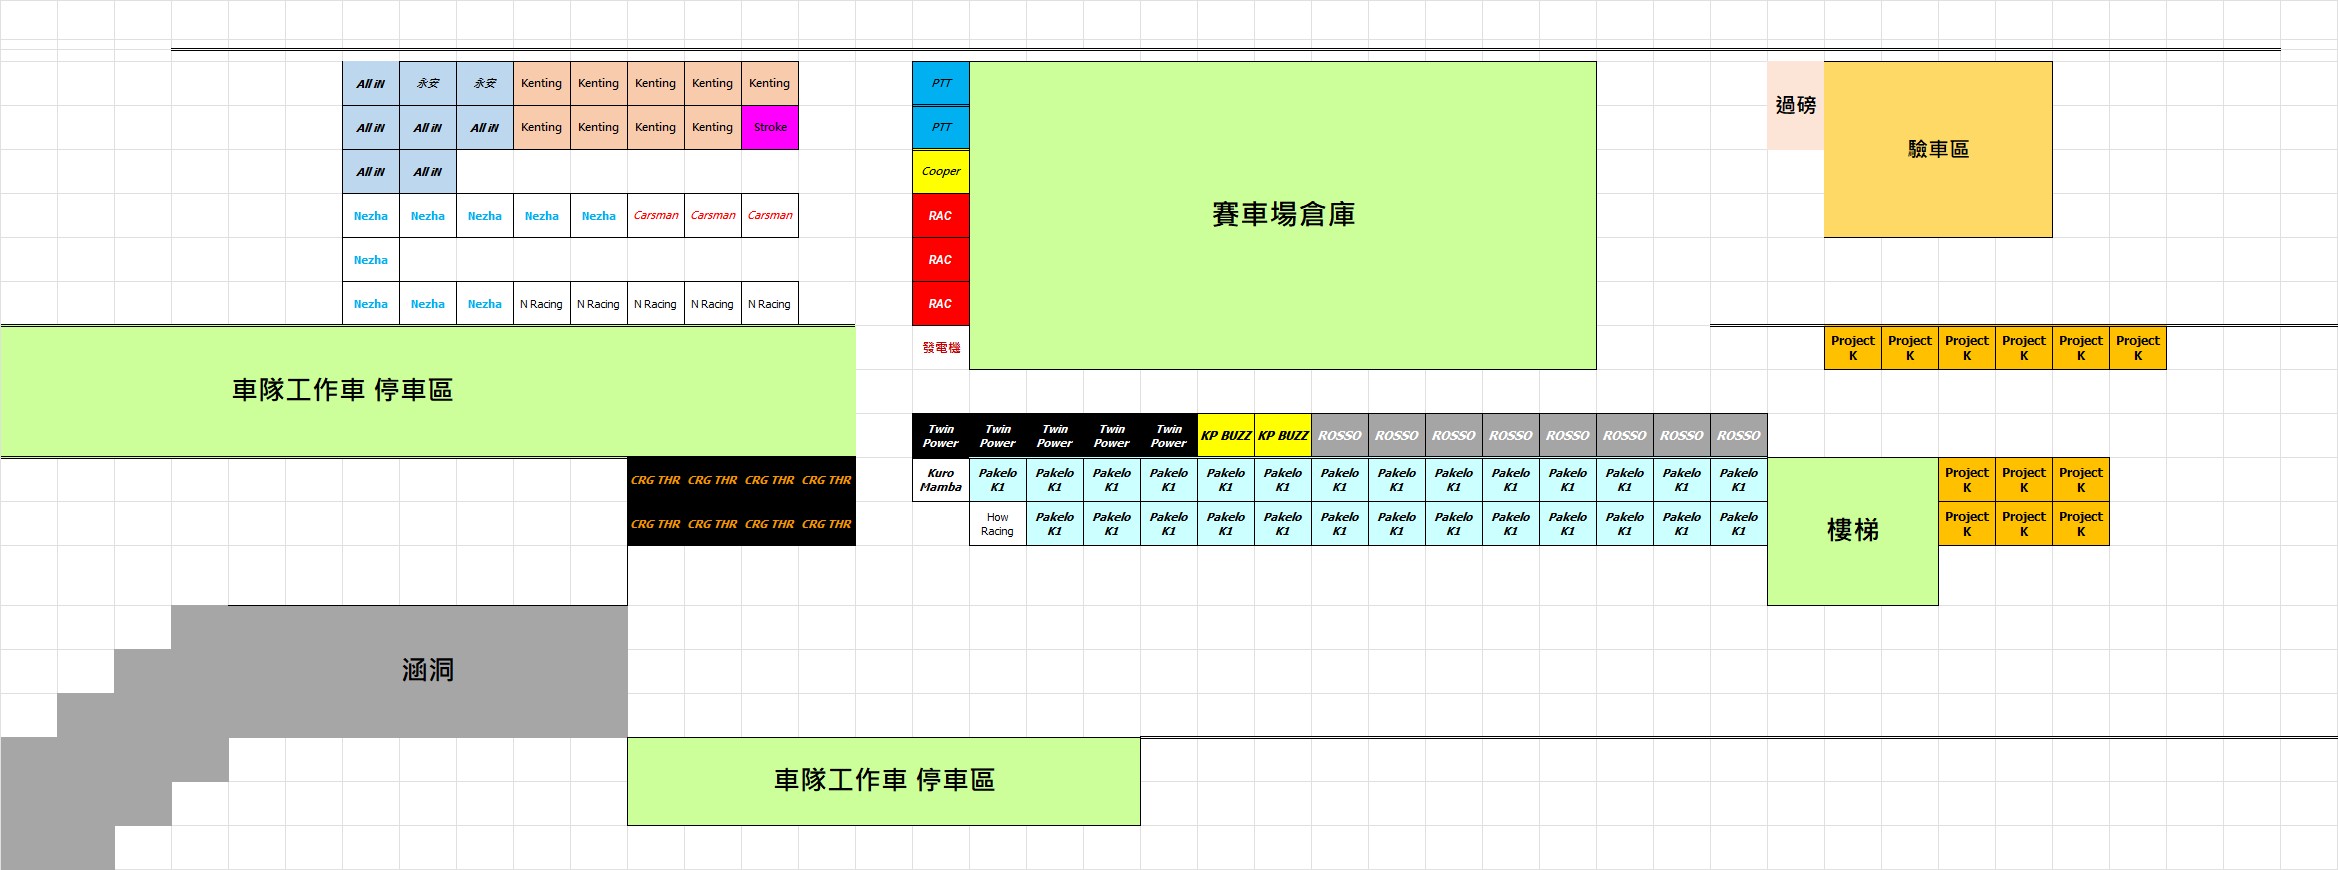Click the topmost red RAC cell
Screen dimensions: 2338x870
pyautogui.click(x=940, y=215)
